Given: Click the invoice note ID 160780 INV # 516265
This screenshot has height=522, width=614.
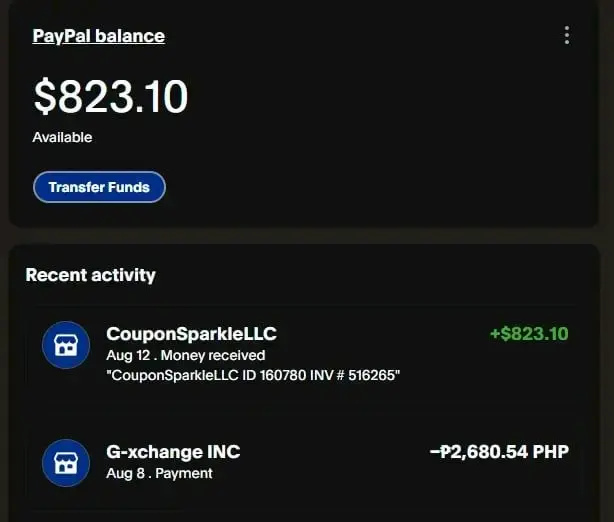Looking at the screenshot, I should (253, 376).
